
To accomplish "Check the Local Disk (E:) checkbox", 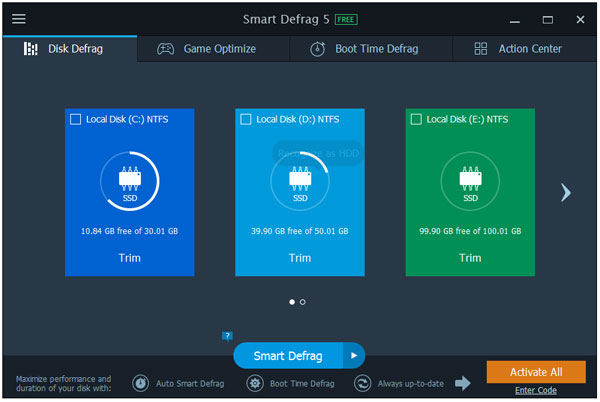I will [416, 120].
